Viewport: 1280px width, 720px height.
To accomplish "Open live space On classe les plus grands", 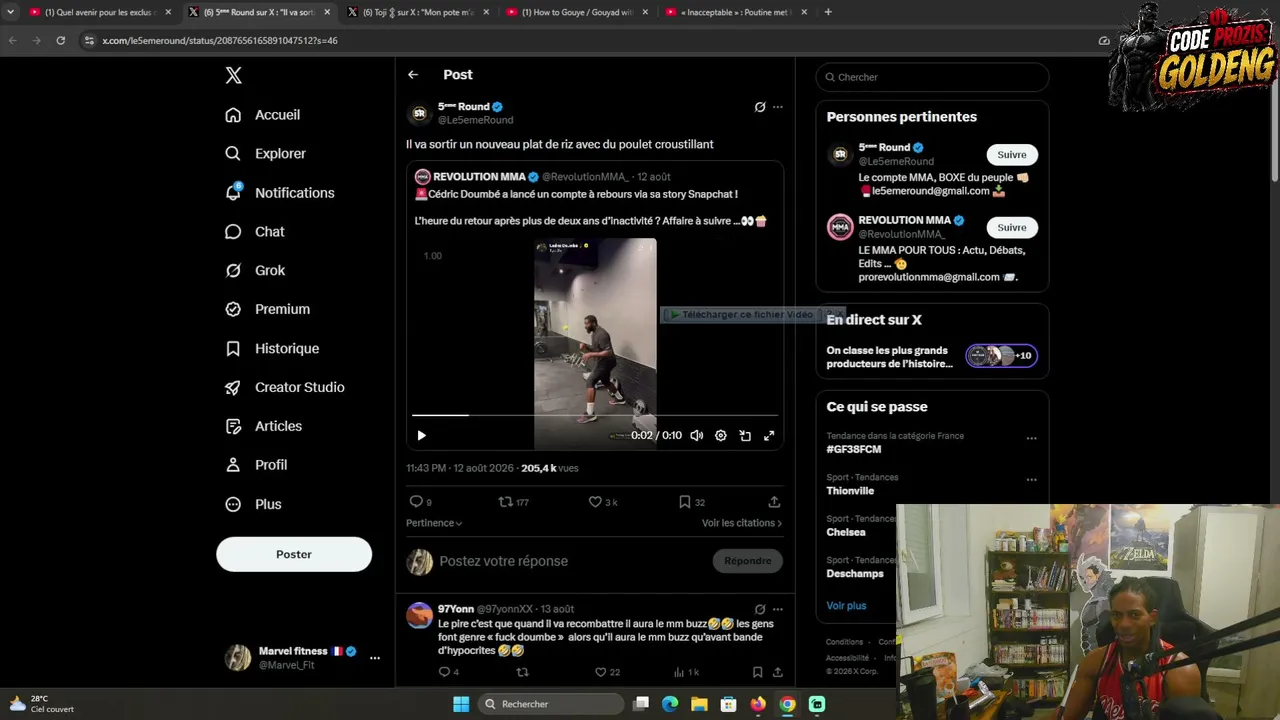I will coord(932,357).
